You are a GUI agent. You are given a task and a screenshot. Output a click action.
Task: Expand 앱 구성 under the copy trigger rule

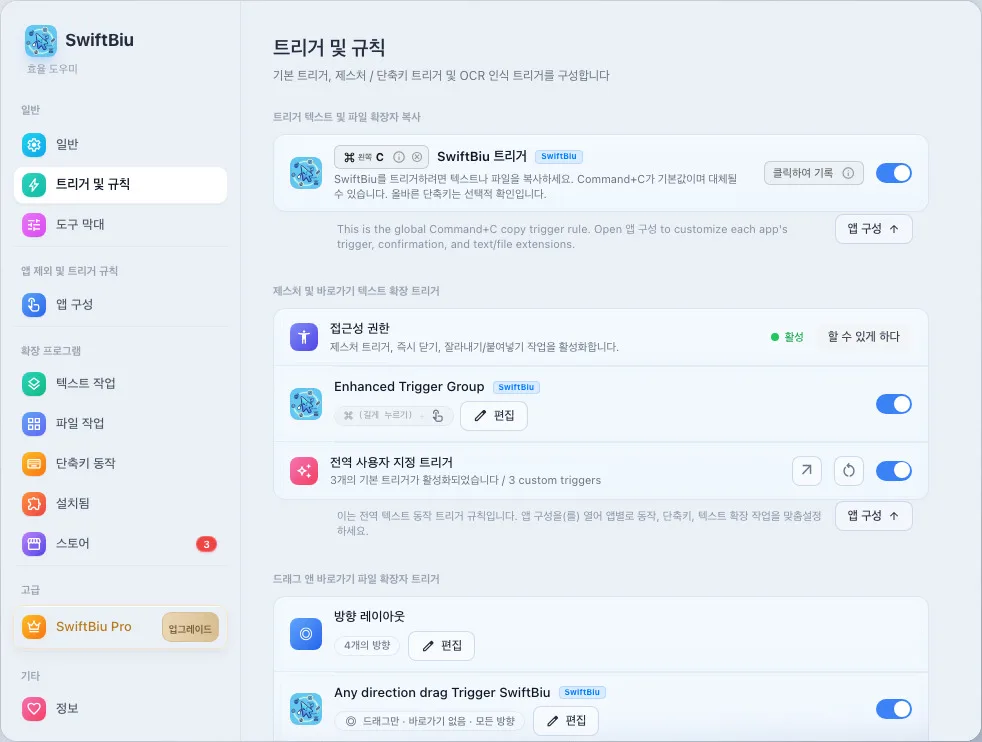click(874, 229)
